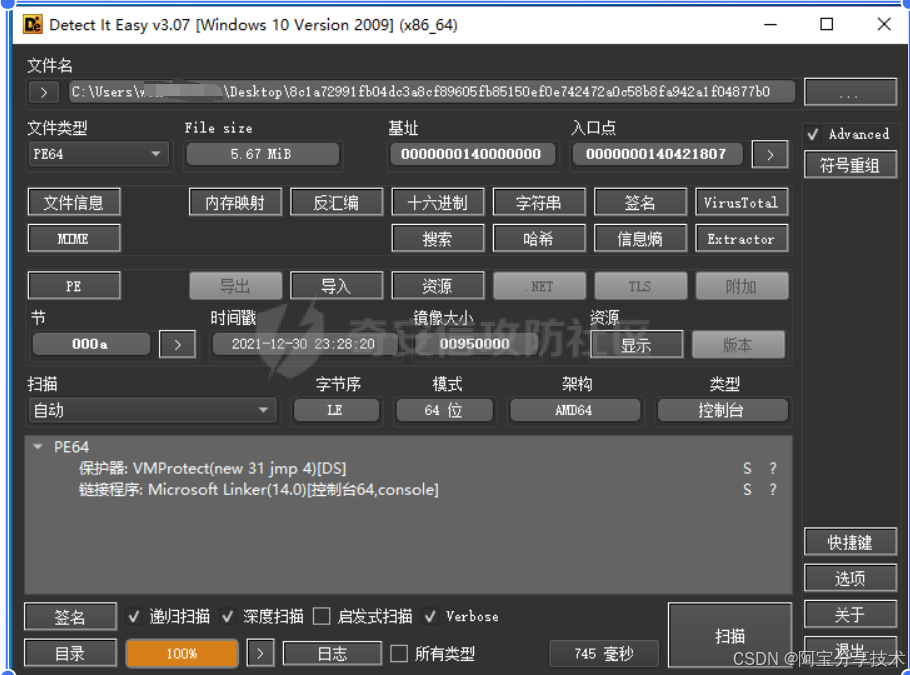Click the MIME button

point(74,239)
